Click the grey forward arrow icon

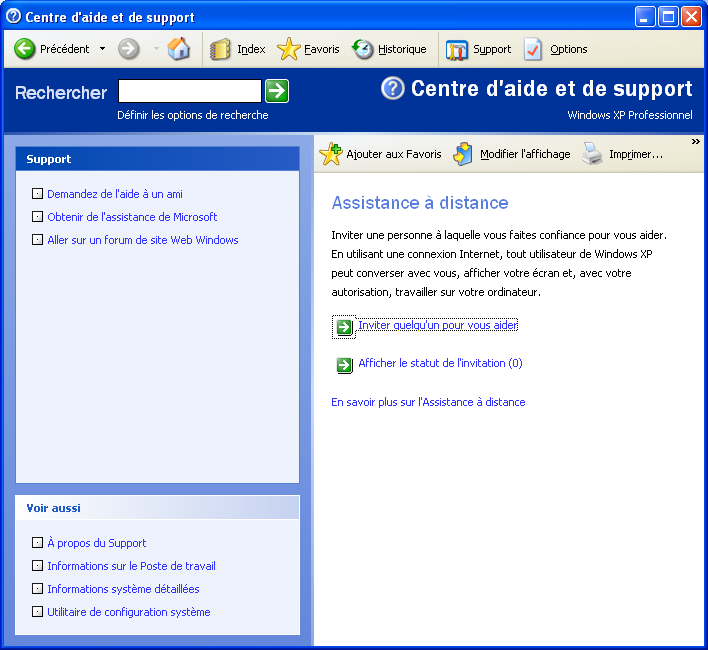click(129, 49)
